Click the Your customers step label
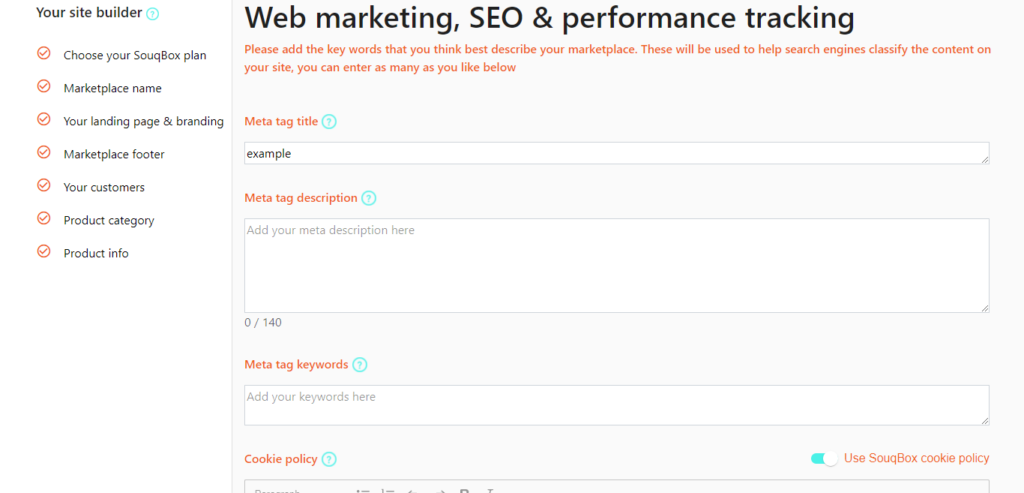Screen dimensions: 1024x493 click(x=104, y=187)
